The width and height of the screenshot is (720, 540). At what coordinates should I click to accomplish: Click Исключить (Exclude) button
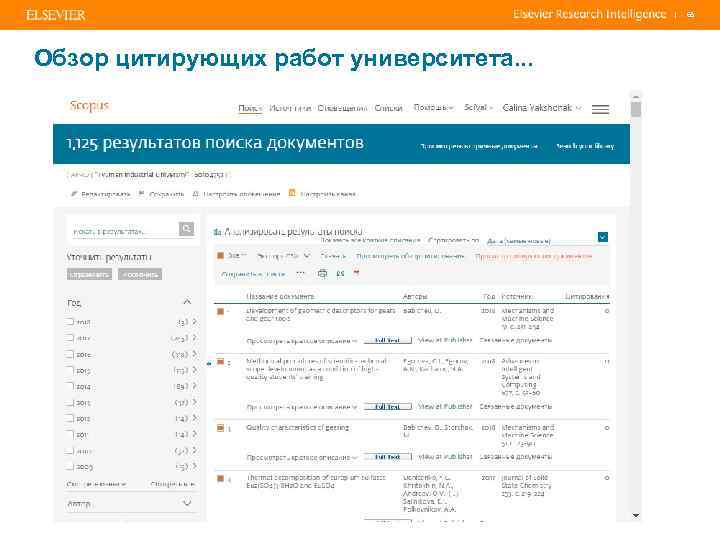140,275
